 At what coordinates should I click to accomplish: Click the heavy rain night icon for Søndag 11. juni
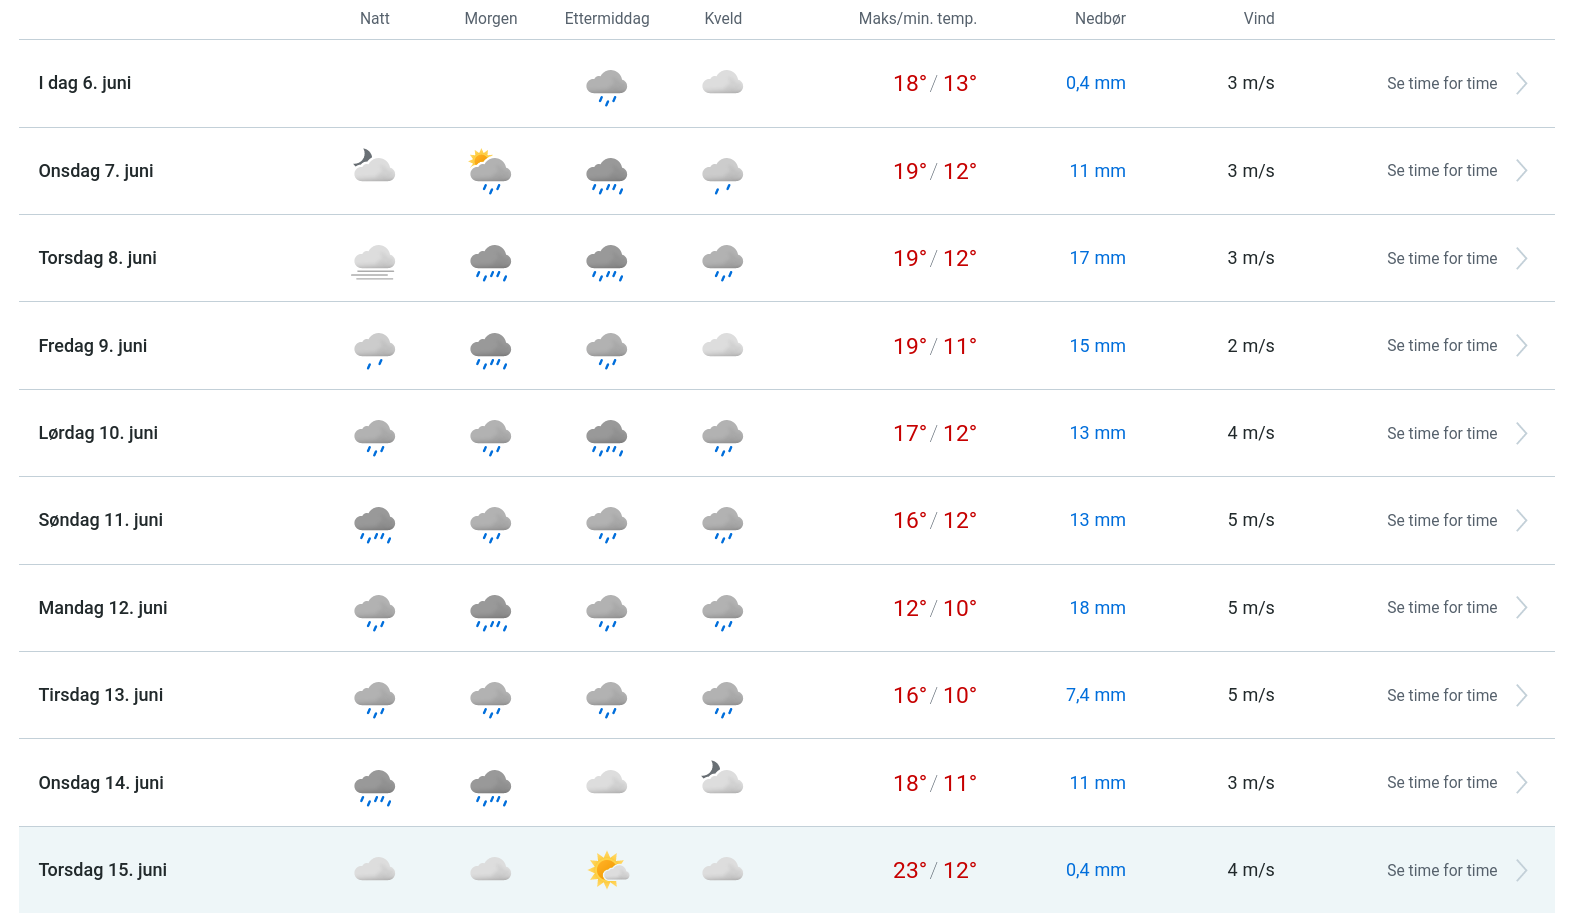pyautogui.click(x=374, y=523)
